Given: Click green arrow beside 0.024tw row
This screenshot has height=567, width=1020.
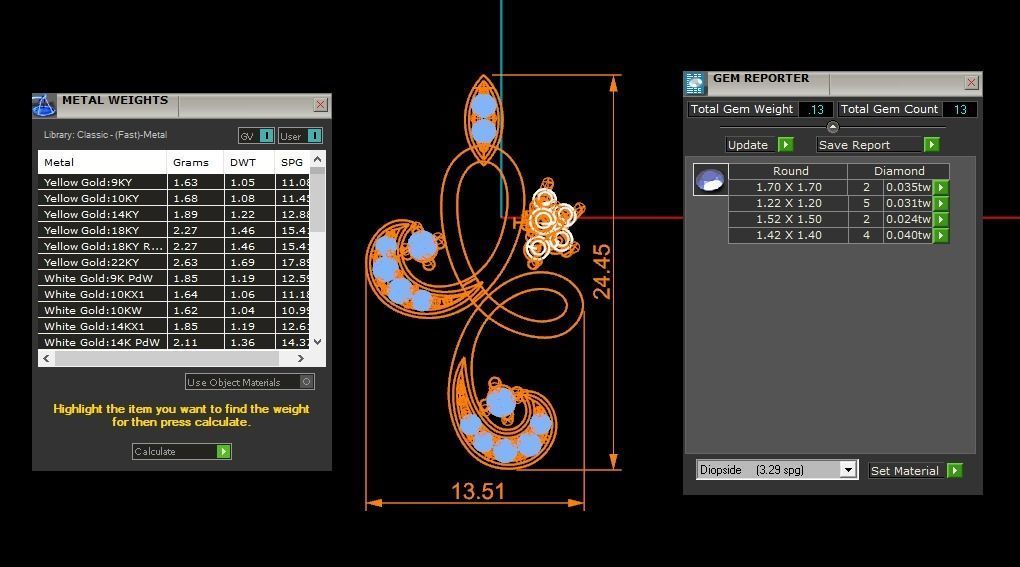Looking at the screenshot, I should [x=941, y=219].
